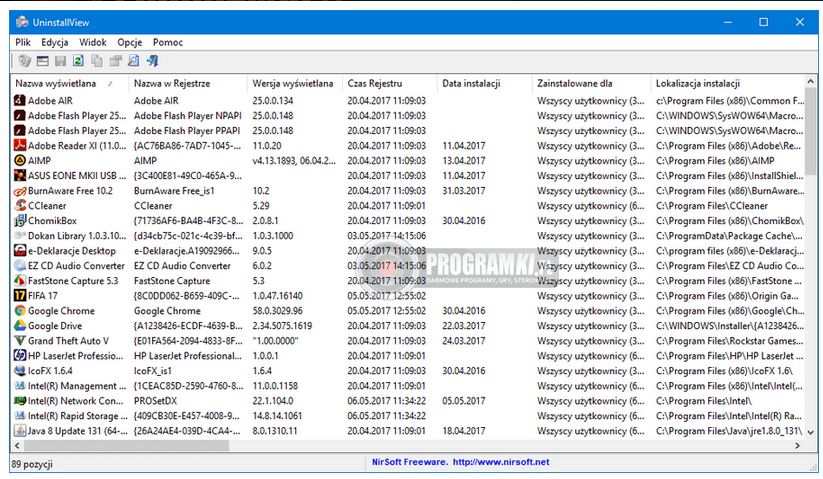823x479 pixels.
Task: Click the find magnifier toolbar icon
Action: coord(133,61)
